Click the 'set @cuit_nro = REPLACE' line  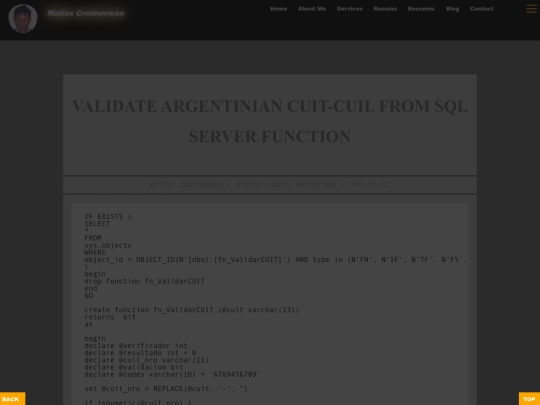(166, 389)
